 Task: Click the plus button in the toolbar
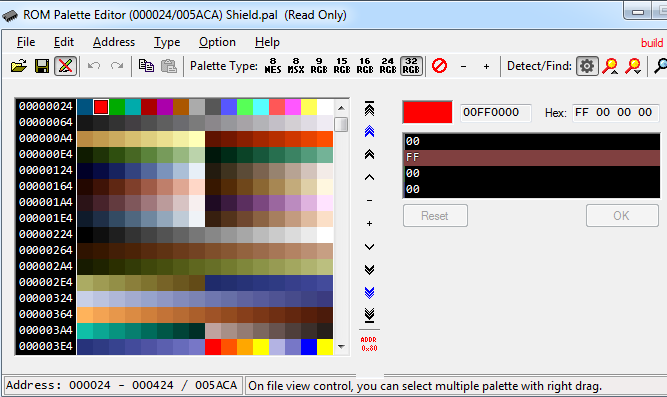[x=486, y=66]
